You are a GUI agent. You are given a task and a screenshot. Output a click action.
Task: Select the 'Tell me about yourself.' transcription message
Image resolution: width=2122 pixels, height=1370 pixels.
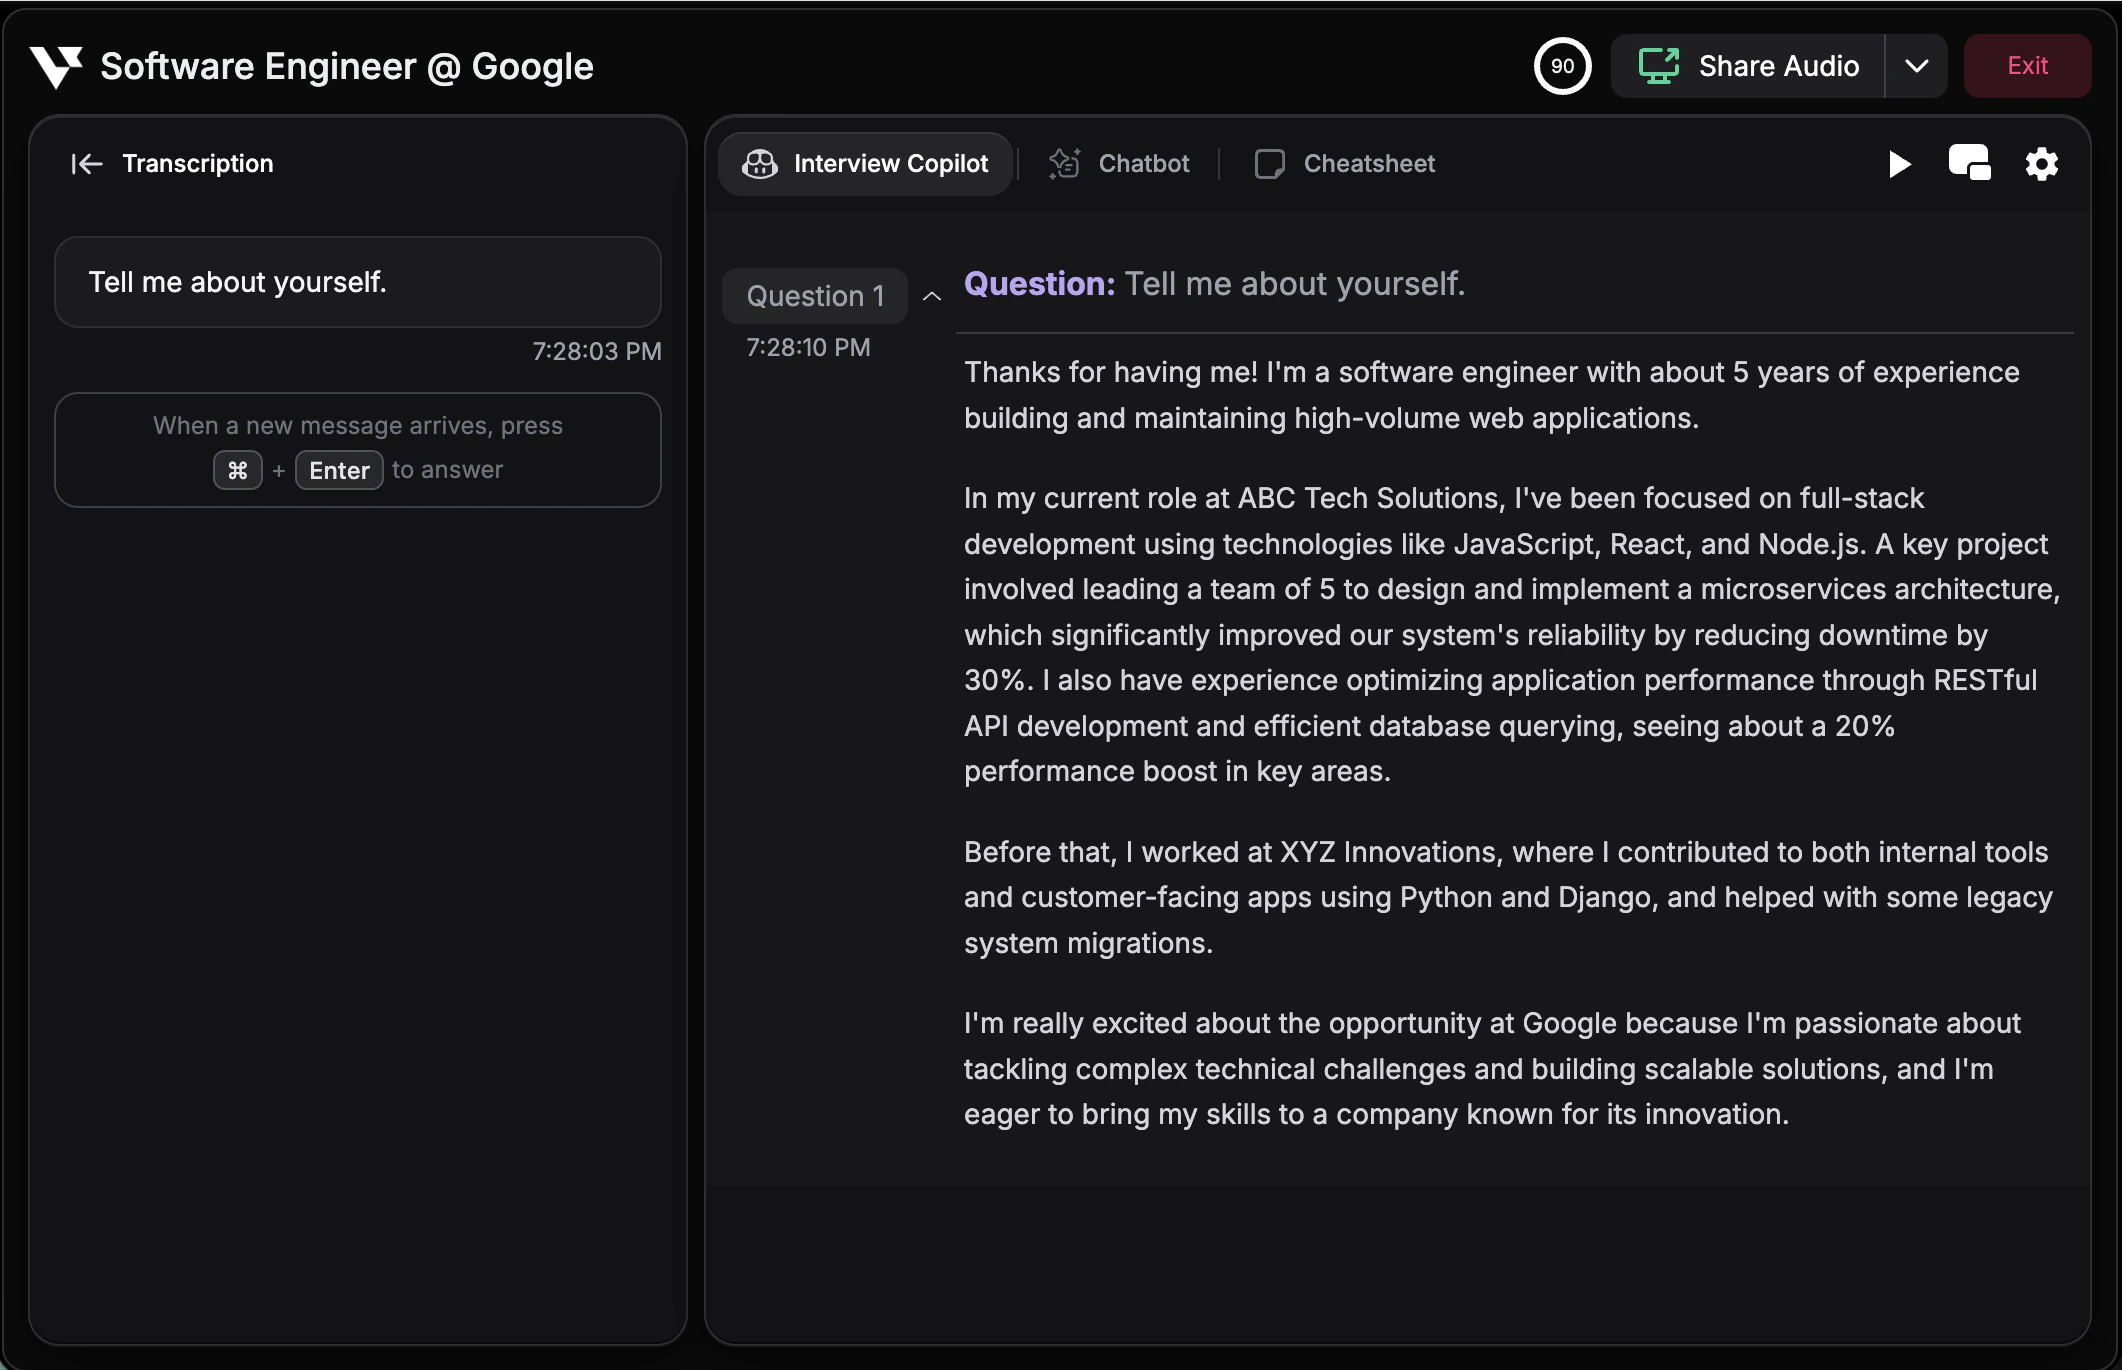[358, 282]
